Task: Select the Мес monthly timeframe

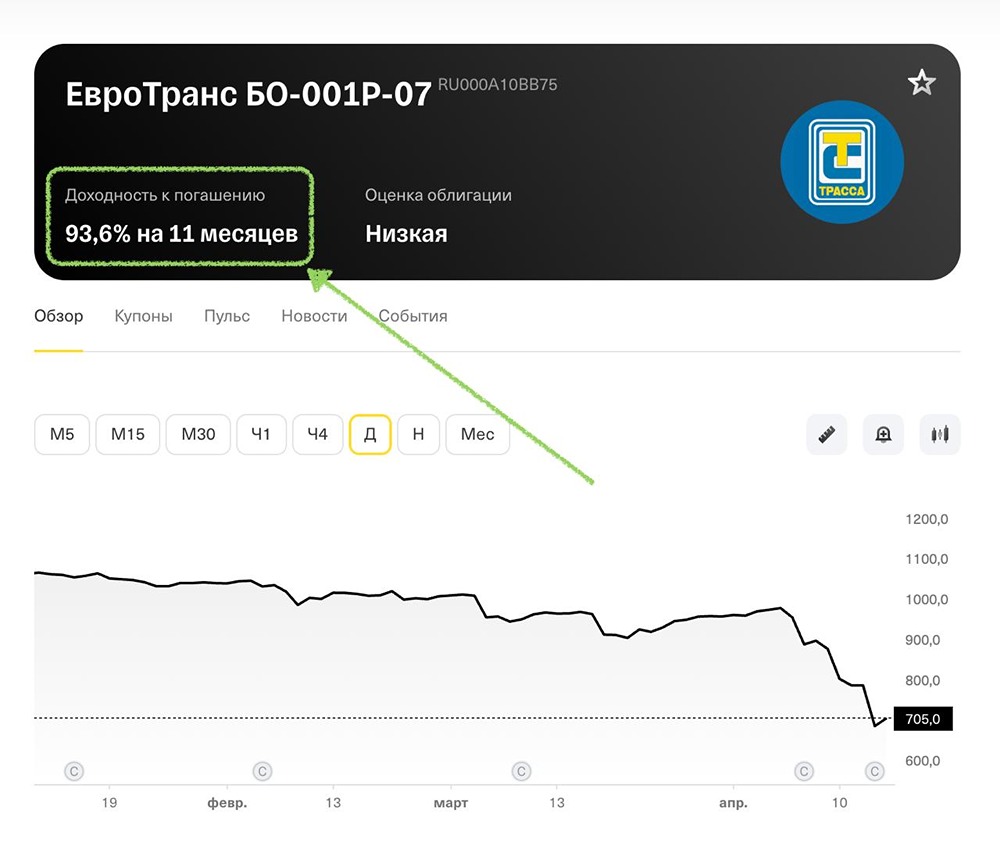Action: tap(478, 434)
